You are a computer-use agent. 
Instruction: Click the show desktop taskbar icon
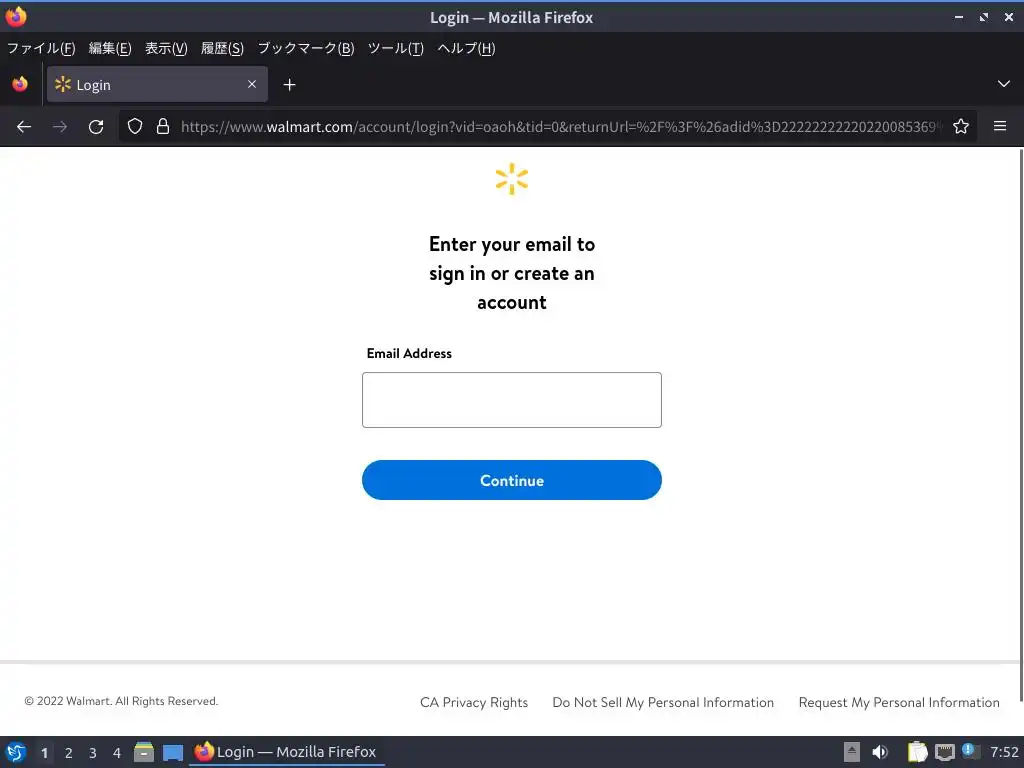tap(173, 752)
